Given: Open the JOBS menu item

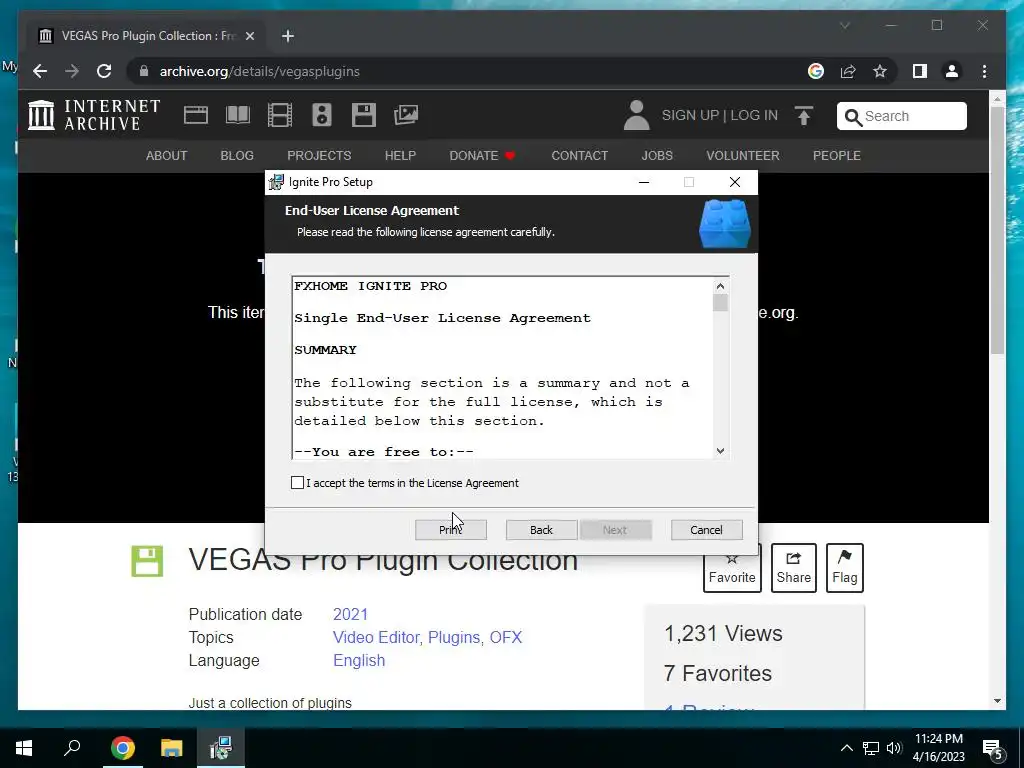Looking at the screenshot, I should 657,155.
